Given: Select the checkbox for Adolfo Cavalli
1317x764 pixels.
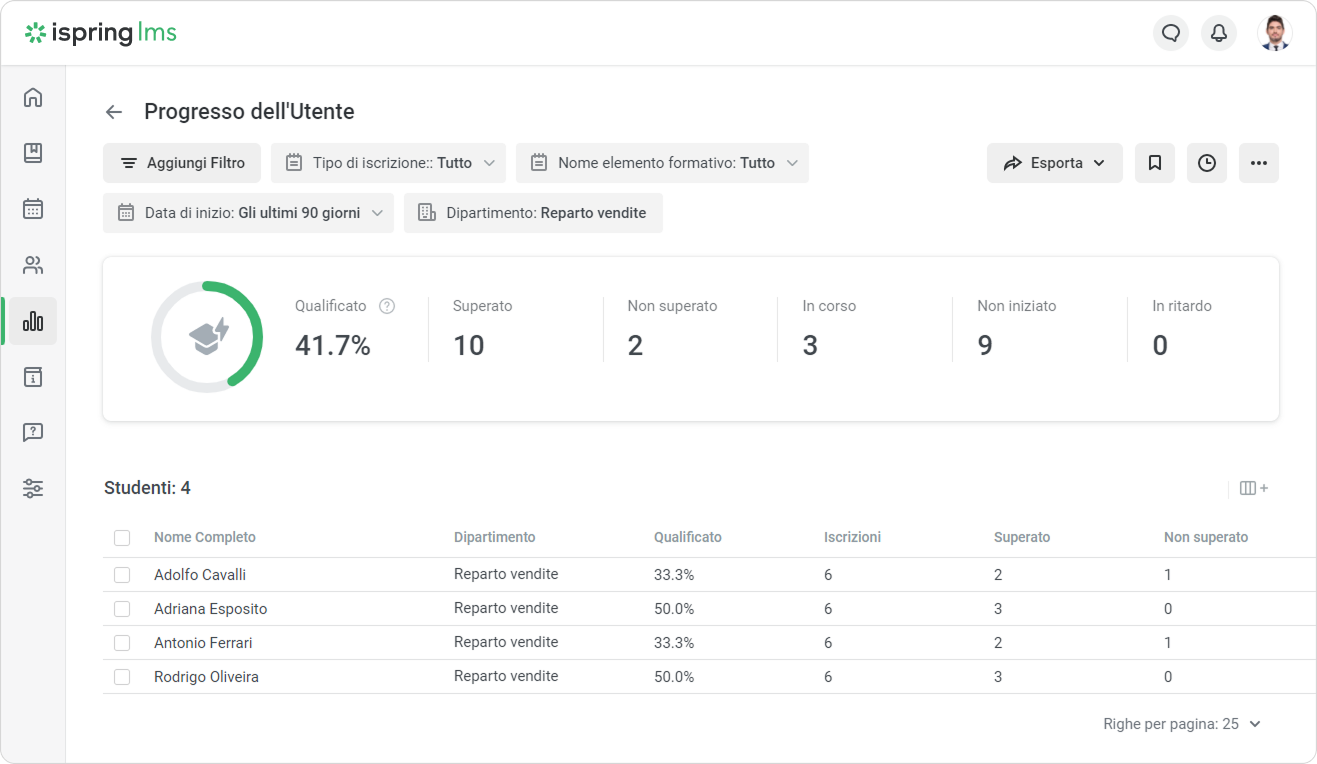Looking at the screenshot, I should click(x=122, y=575).
